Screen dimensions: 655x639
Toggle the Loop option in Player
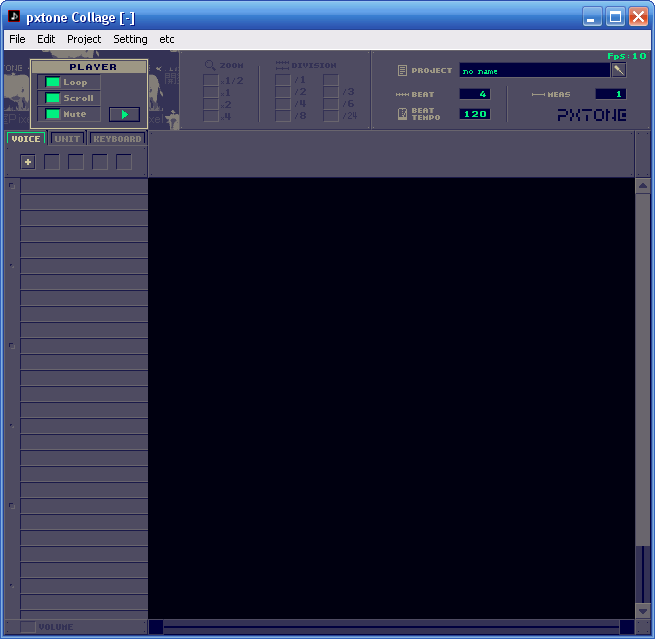(x=53, y=82)
